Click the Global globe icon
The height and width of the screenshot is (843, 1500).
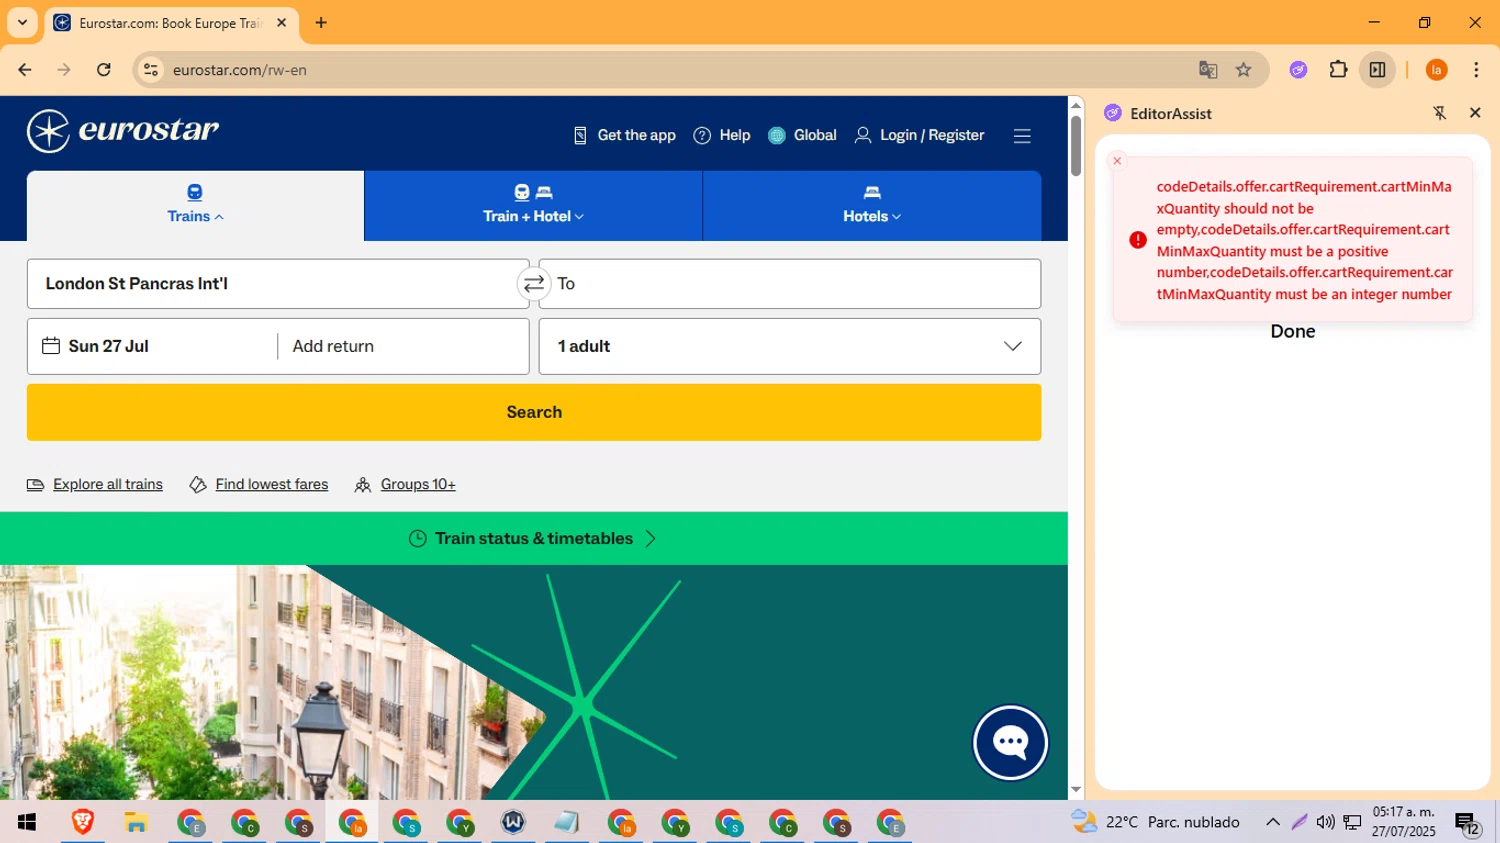click(x=777, y=135)
